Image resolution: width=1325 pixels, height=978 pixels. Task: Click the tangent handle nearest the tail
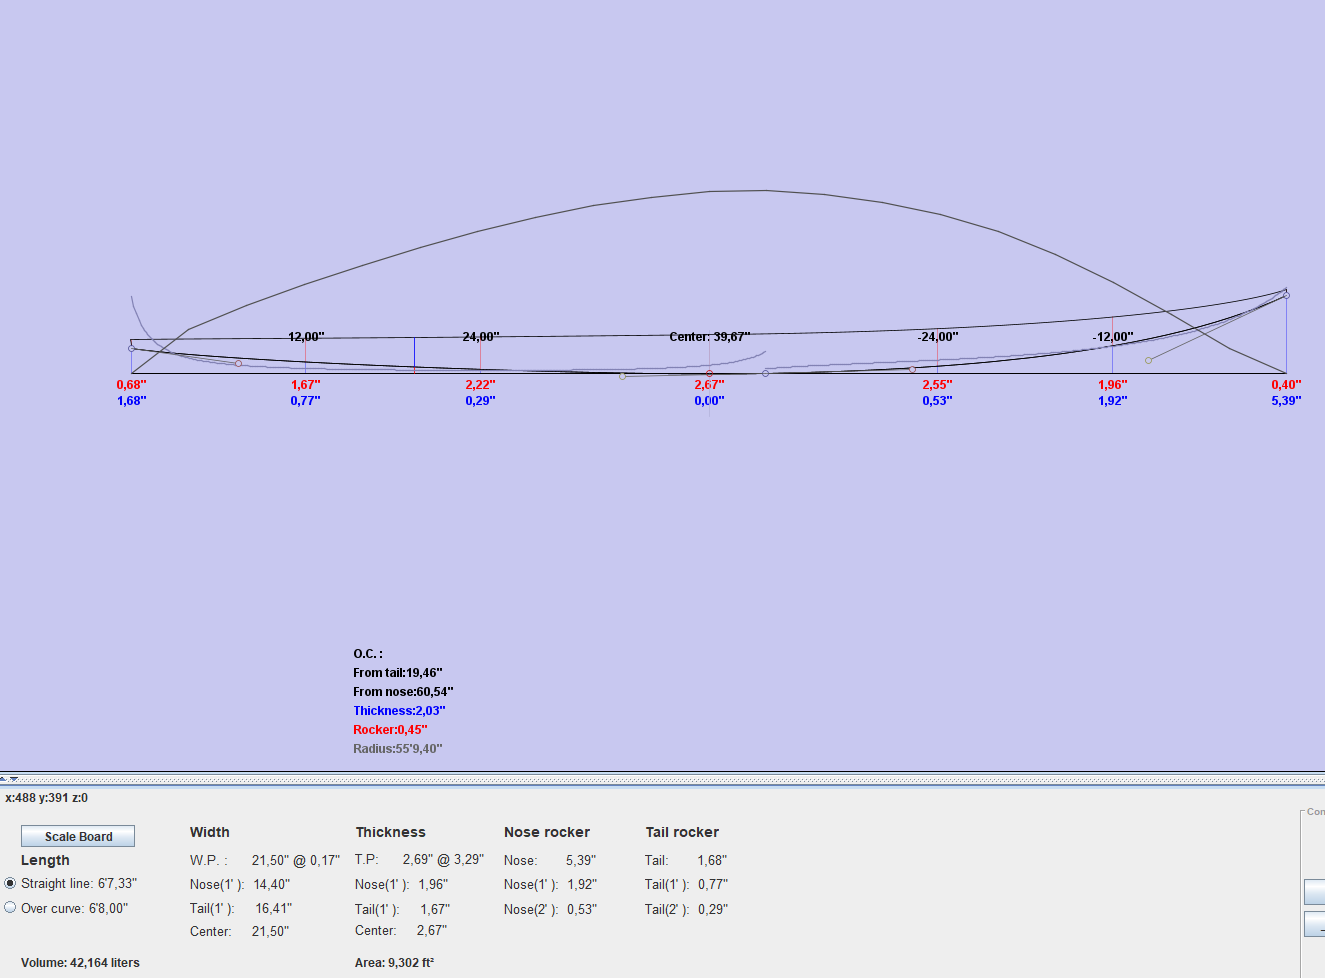[238, 363]
